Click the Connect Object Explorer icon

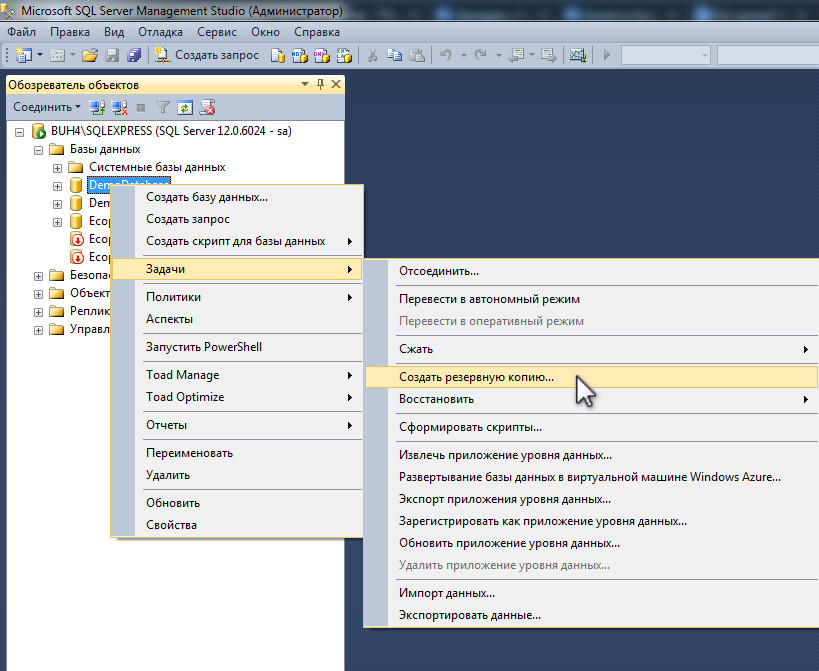coord(97,107)
